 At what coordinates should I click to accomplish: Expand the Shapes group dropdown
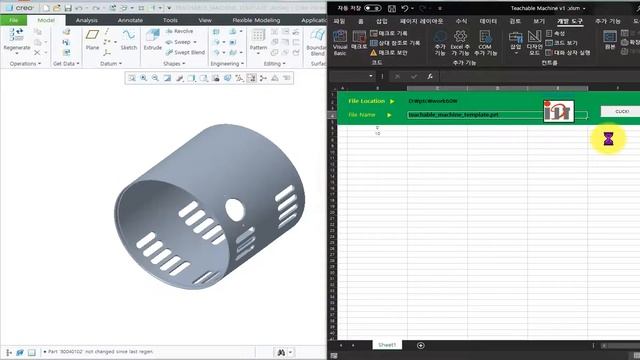tap(174, 64)
